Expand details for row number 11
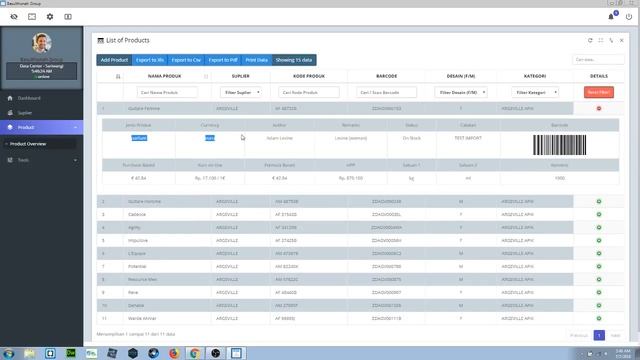Screen dimensions: 640x360 599,318
